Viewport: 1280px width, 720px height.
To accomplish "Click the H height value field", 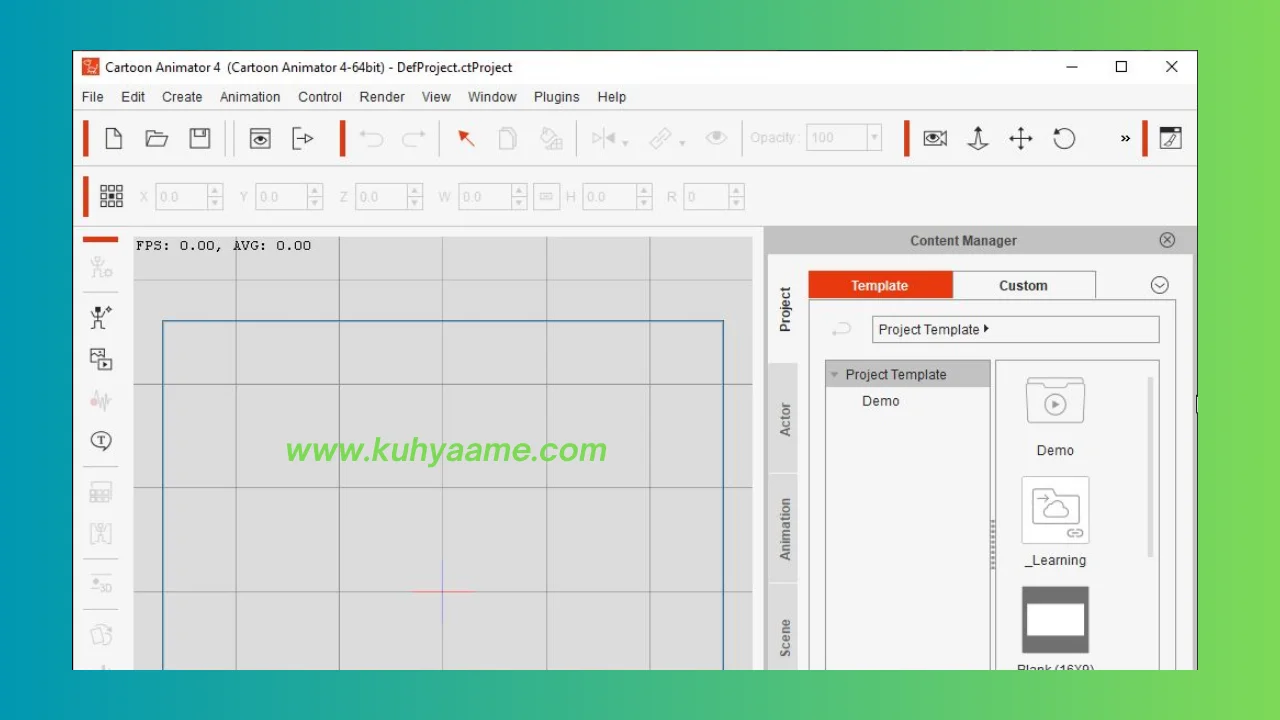I will tap(609, 197).
